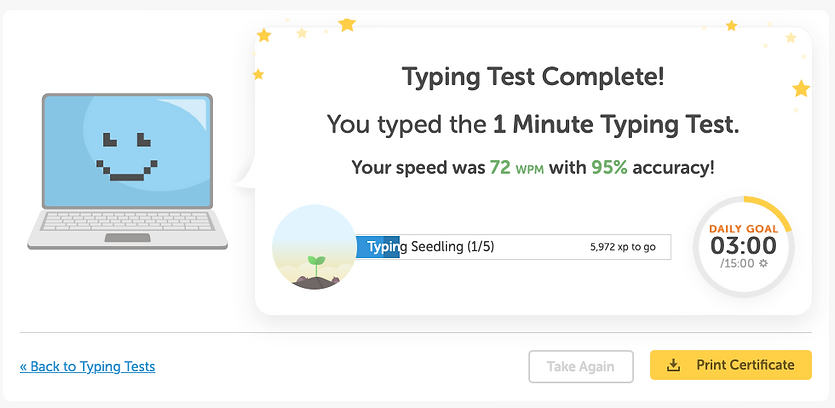The width and height of the screenshot is (835, 408).
Task: Click the 95% accuracy value
Action: [x=608, y=167]
